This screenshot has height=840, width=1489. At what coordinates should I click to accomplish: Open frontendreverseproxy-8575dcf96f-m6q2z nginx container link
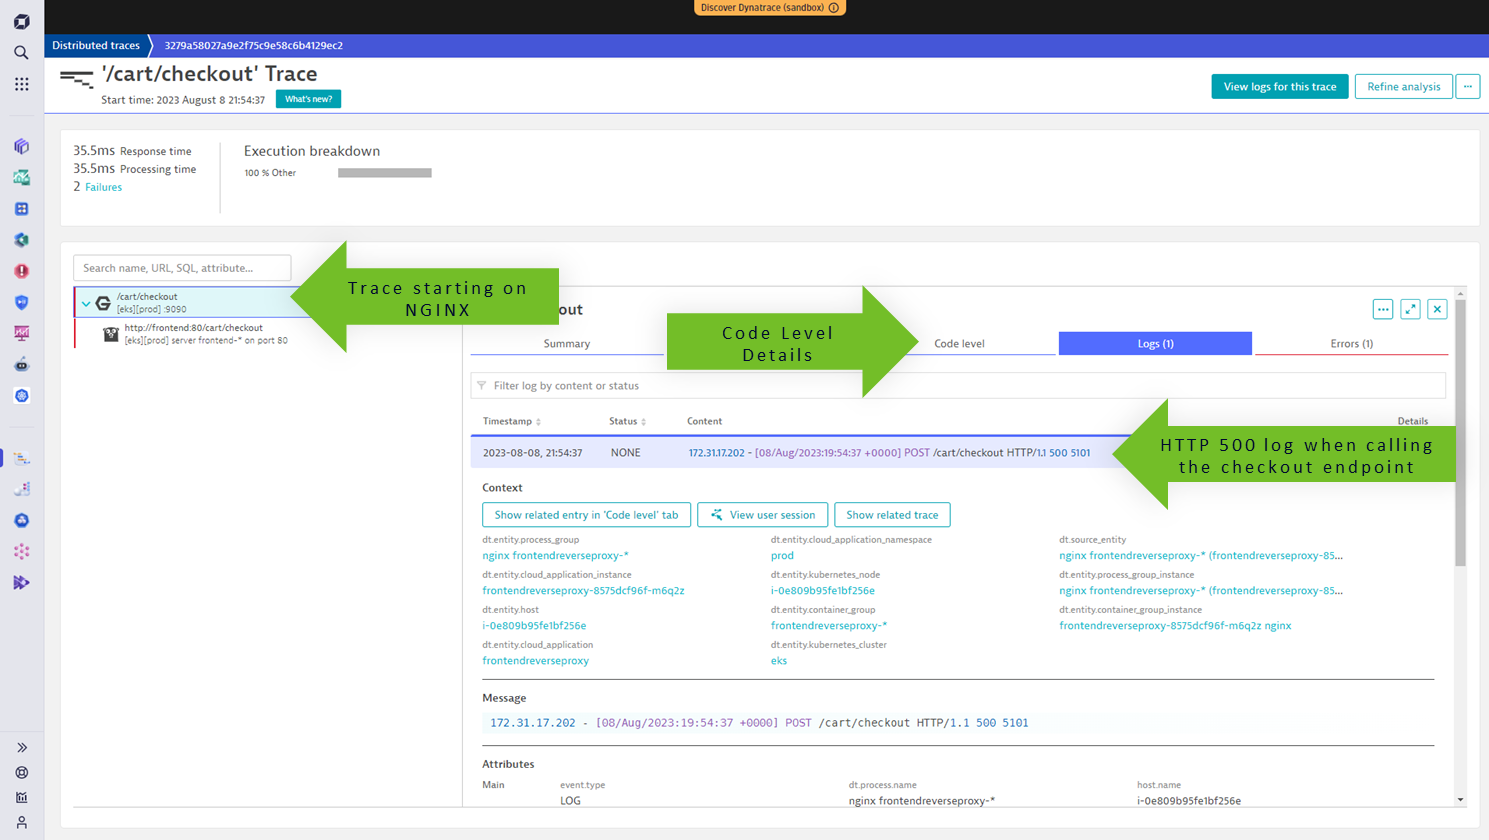pos(1175,626)
